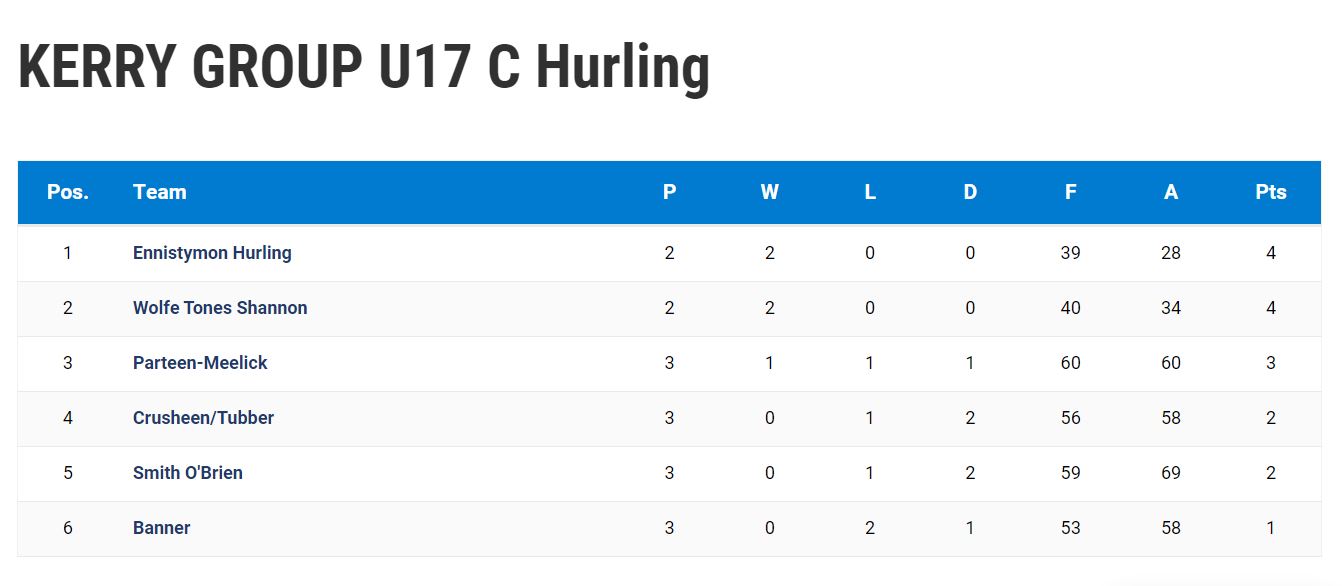Select Smith O'Brien's against value 69

pos(1171,473)
